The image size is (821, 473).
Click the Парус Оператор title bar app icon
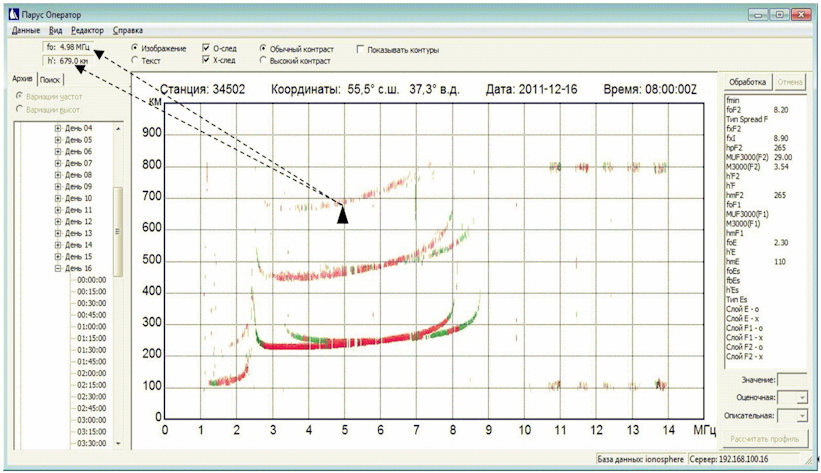pos(14,15)
